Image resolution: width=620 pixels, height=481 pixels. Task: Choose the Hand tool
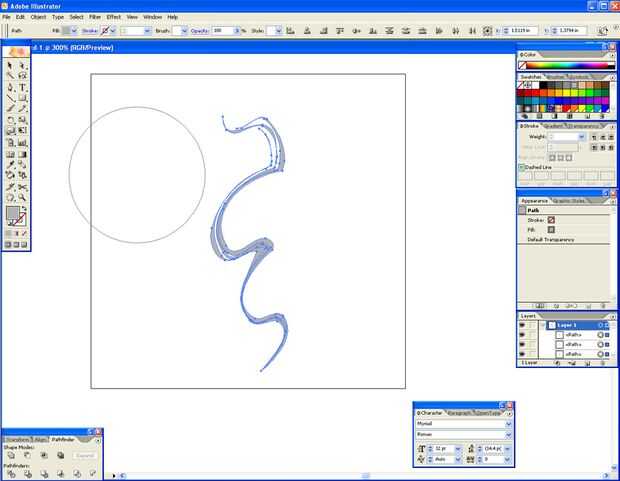coord(10,197)
